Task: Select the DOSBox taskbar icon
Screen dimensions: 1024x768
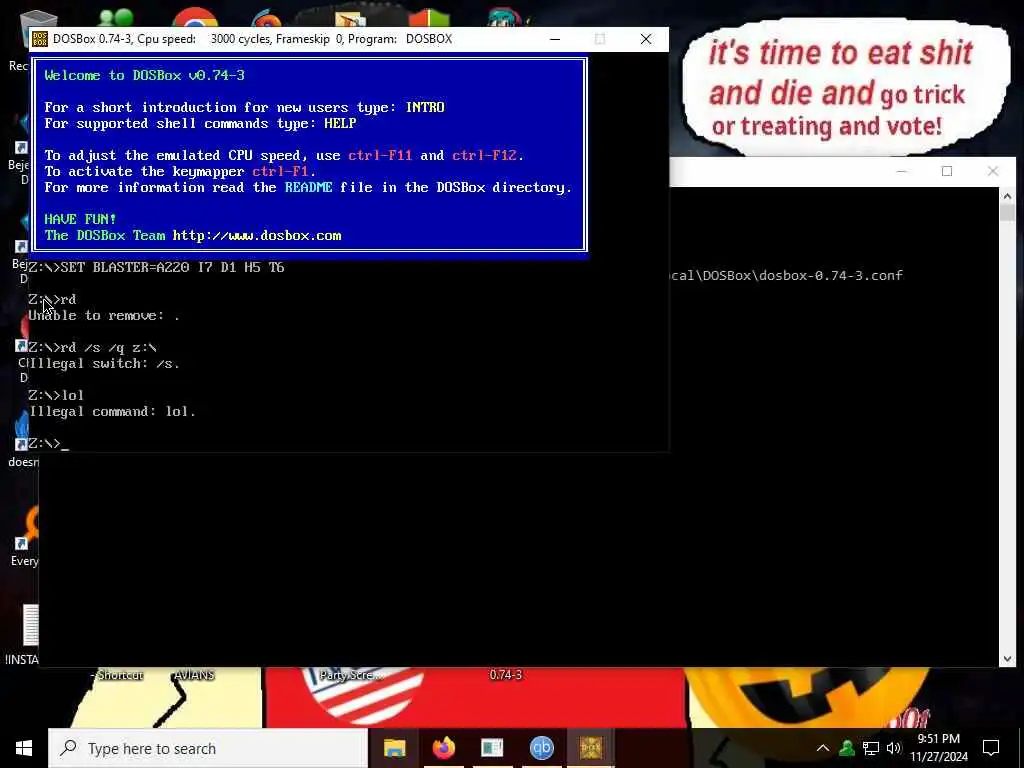Action: 590,748
